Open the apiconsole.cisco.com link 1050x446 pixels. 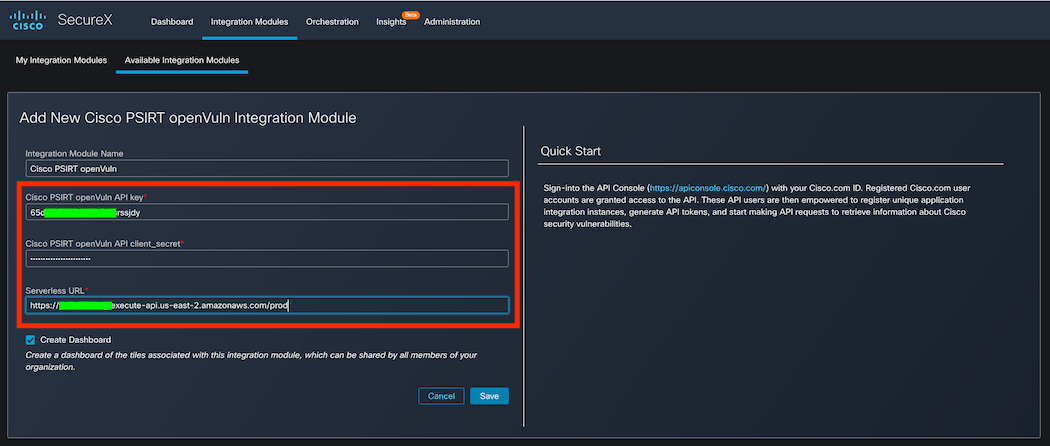(708, 188)
